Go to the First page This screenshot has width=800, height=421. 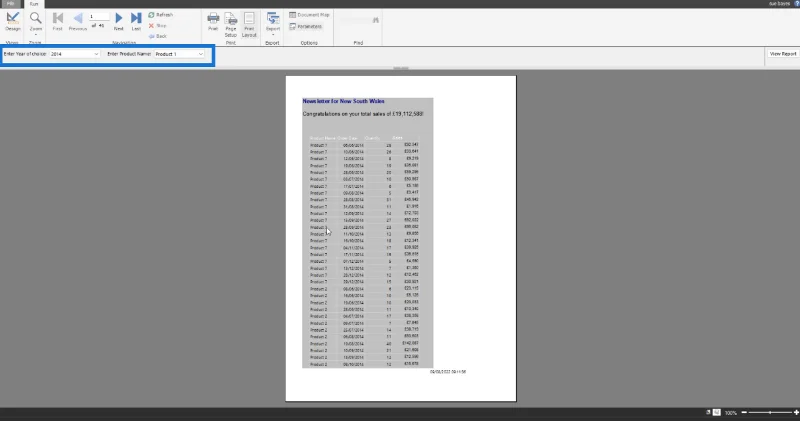pyautogui.click(x=58, y=21)
